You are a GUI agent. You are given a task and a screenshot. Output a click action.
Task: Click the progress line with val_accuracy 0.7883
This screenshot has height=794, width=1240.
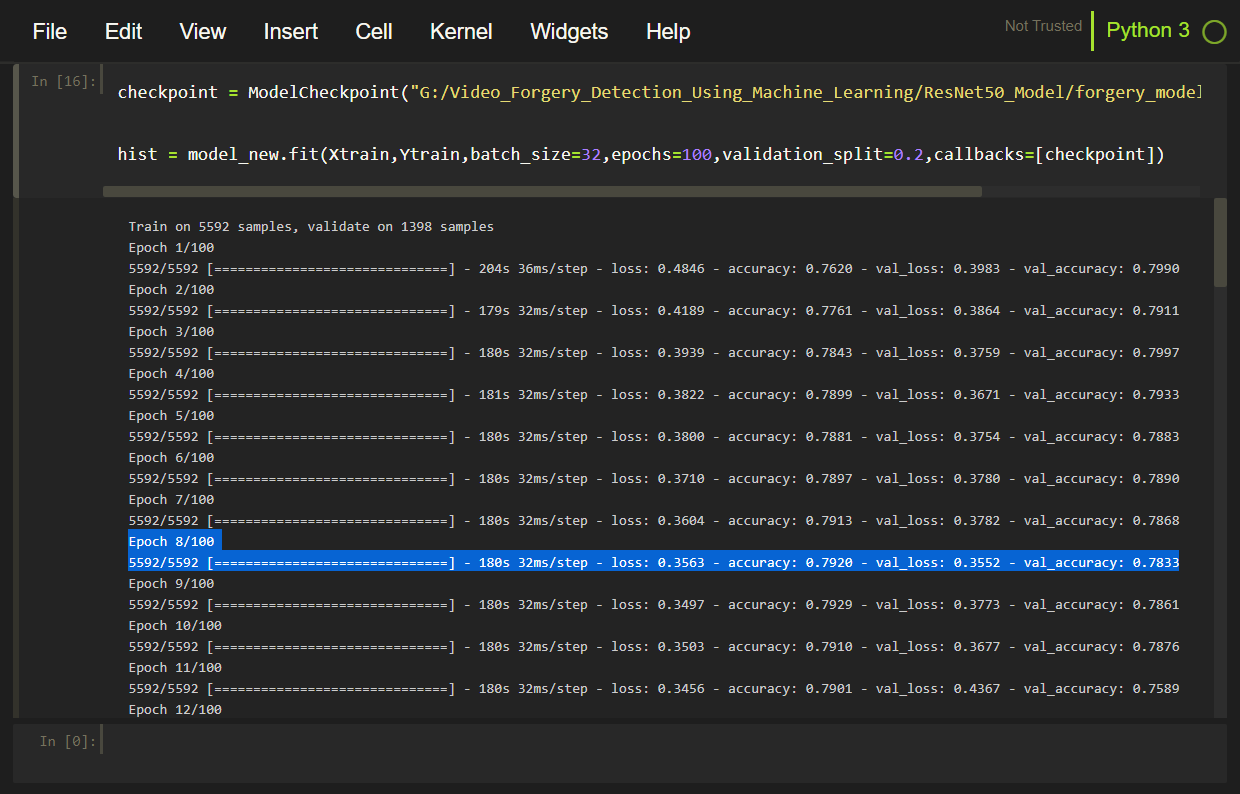[654, 437]
